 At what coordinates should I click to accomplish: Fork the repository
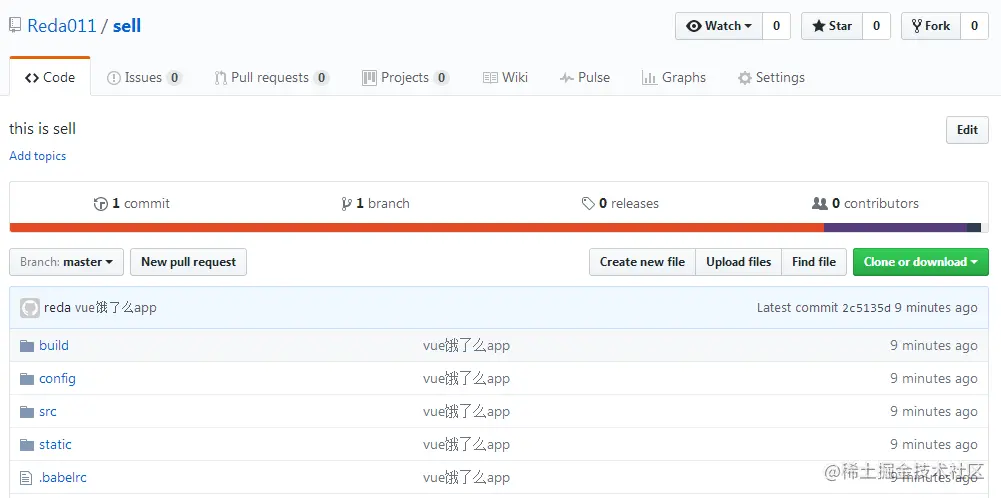tap(931, 26)
